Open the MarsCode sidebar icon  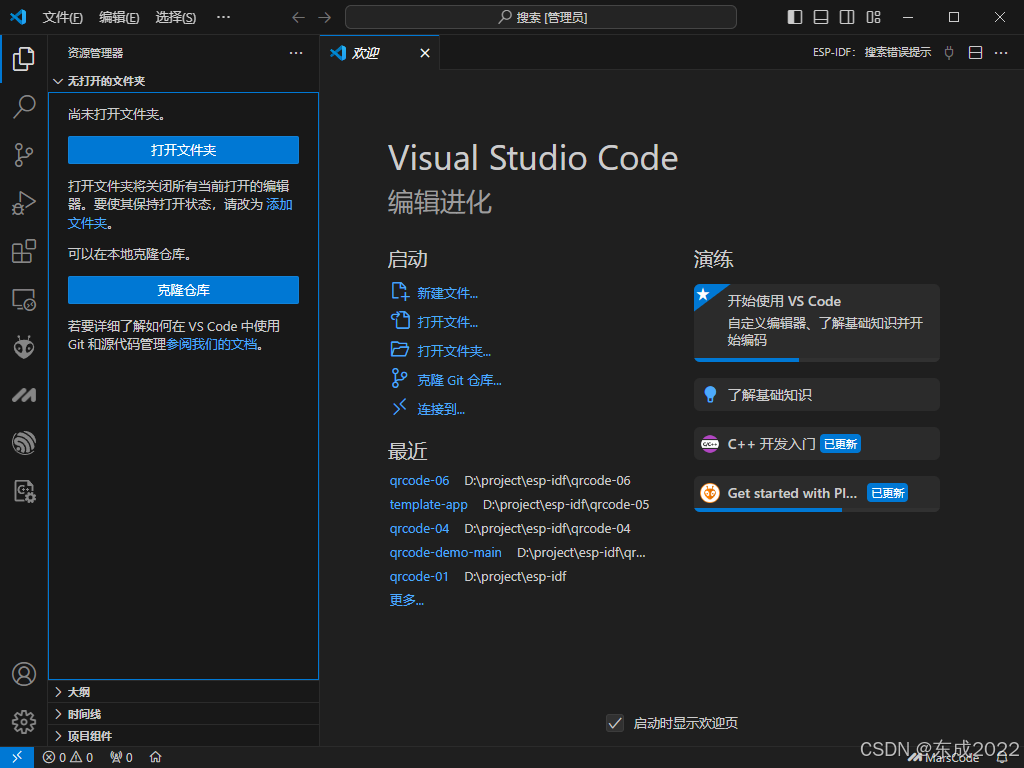coord(24,395)
